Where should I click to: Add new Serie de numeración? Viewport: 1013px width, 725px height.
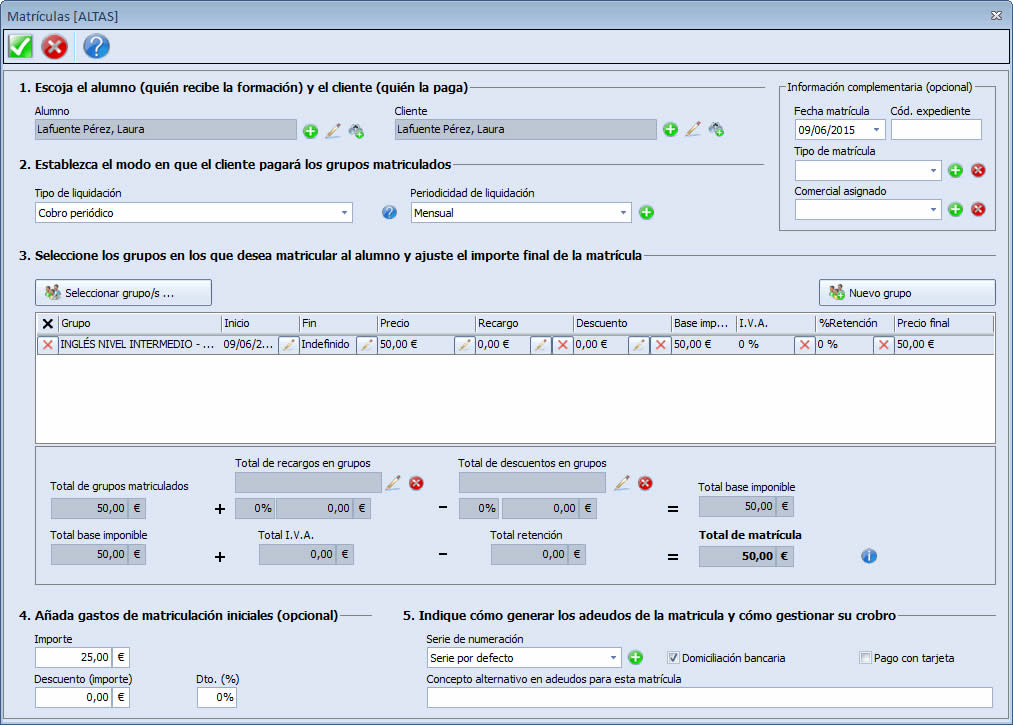pyautogui.click(x=636, y=657)
